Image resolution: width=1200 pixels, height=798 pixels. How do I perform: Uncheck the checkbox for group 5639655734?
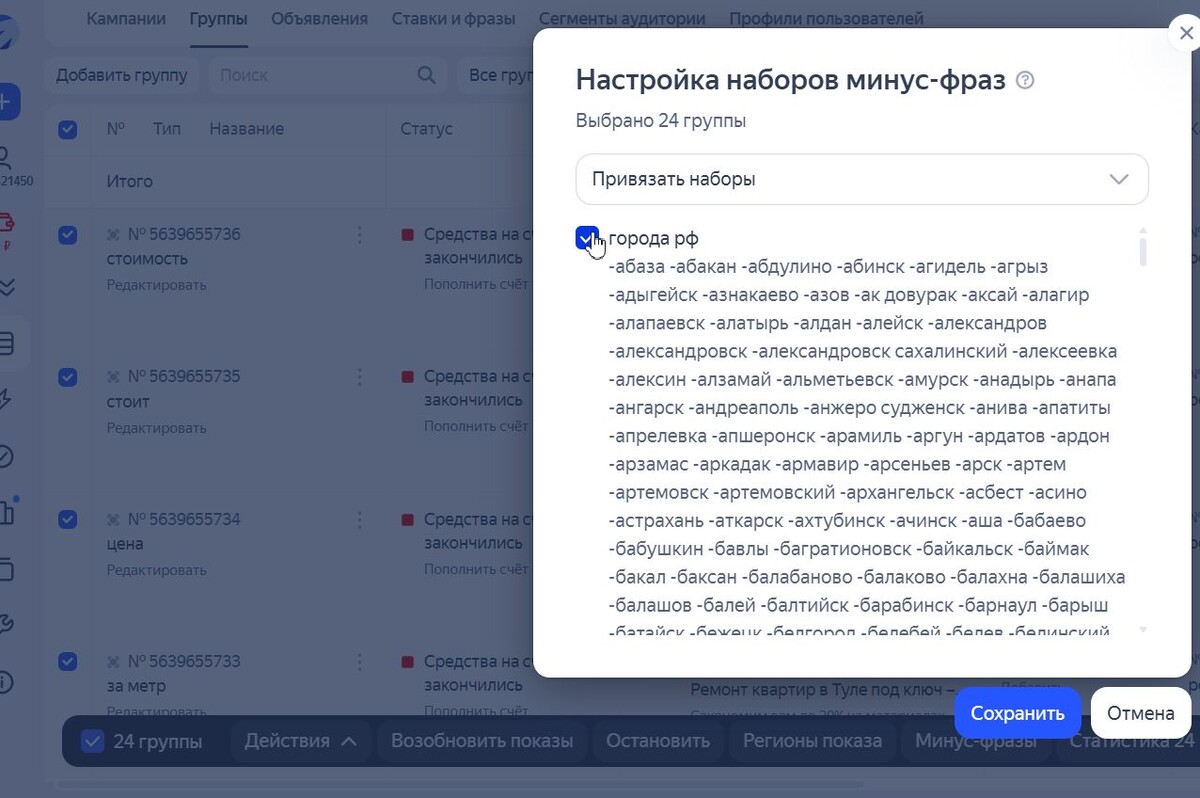[68, 520]
